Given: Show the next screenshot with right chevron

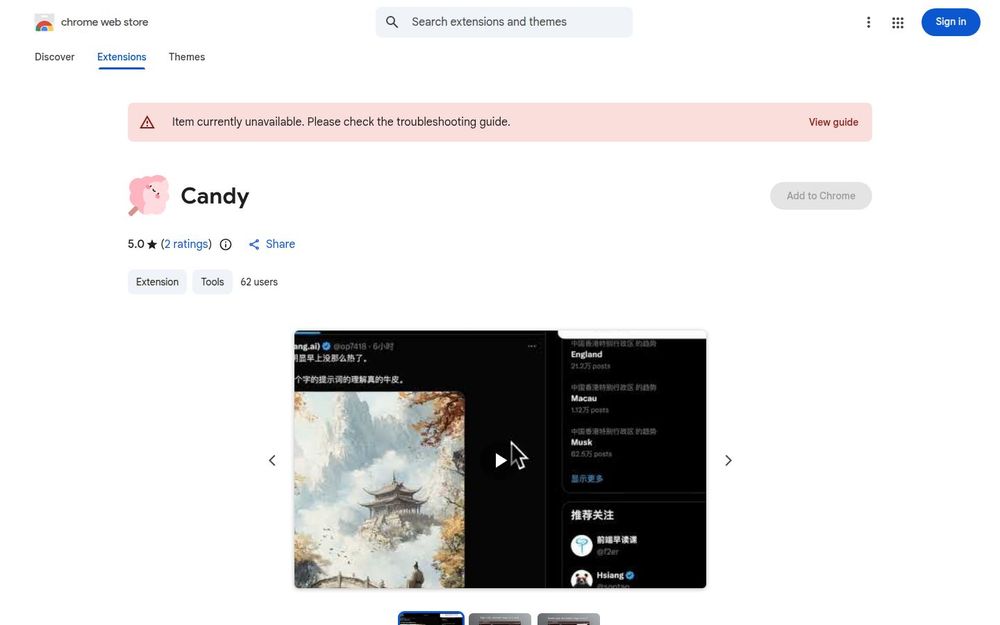Looking at the screenshot, I should coord(728,460).
